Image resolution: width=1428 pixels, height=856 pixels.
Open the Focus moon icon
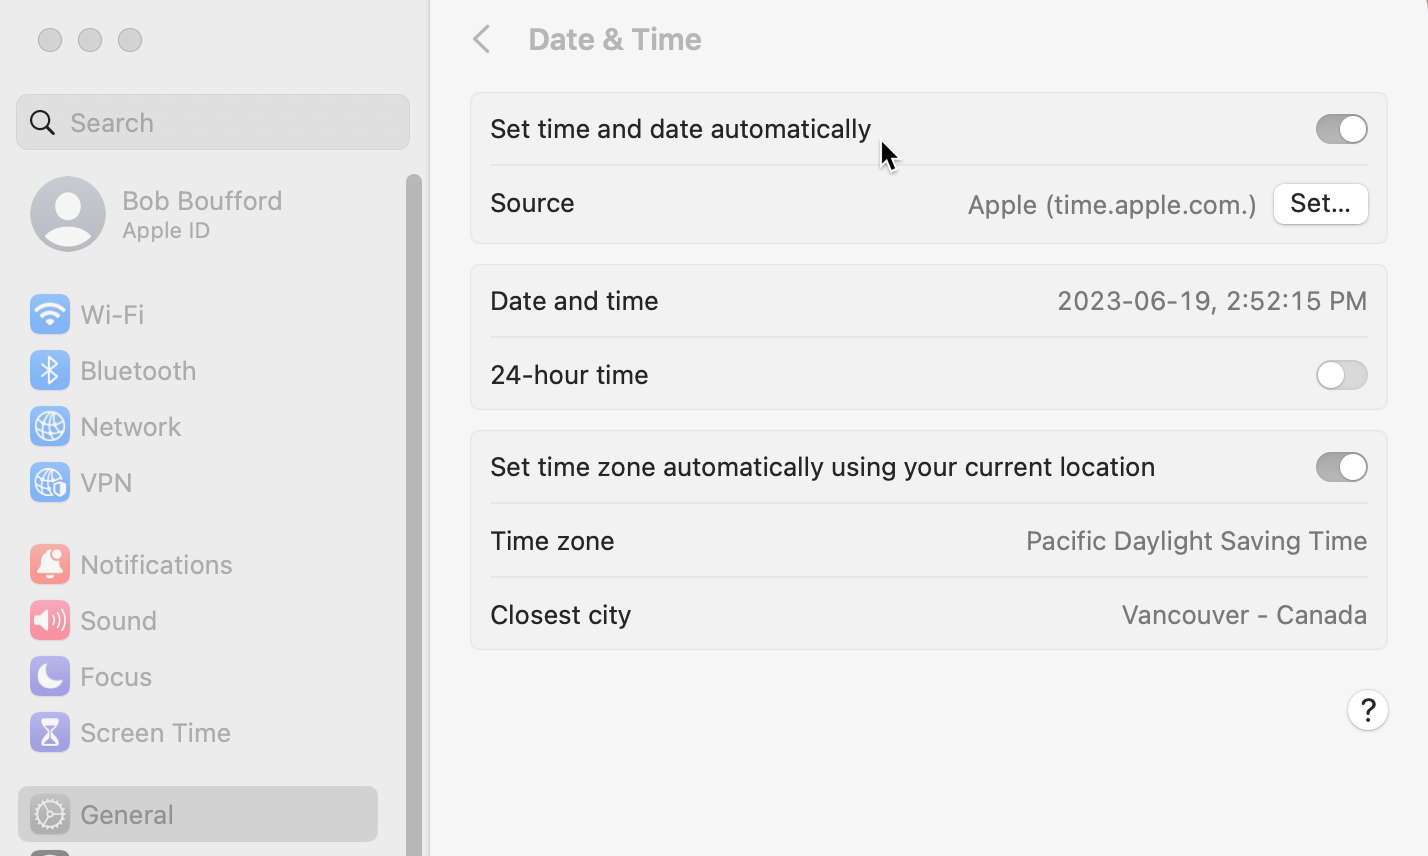[49, 676]
